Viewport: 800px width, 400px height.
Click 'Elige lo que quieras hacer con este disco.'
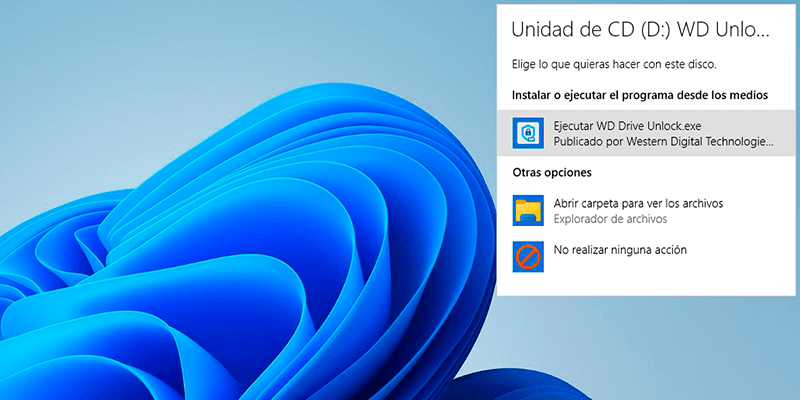coord(614,65)
